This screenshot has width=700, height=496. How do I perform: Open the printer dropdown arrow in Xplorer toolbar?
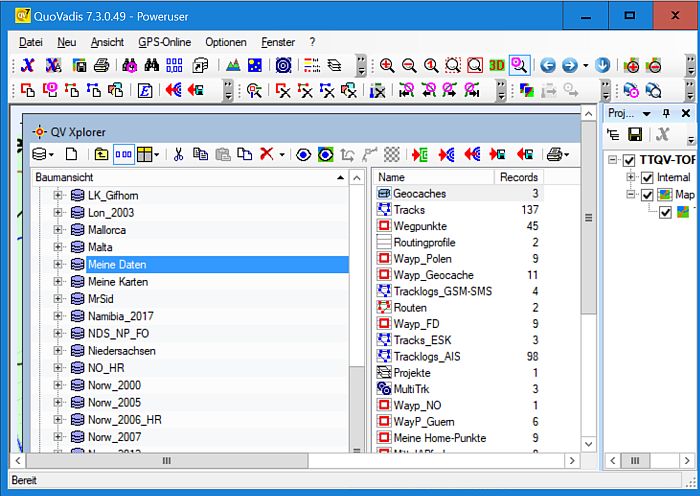[567, 155]
